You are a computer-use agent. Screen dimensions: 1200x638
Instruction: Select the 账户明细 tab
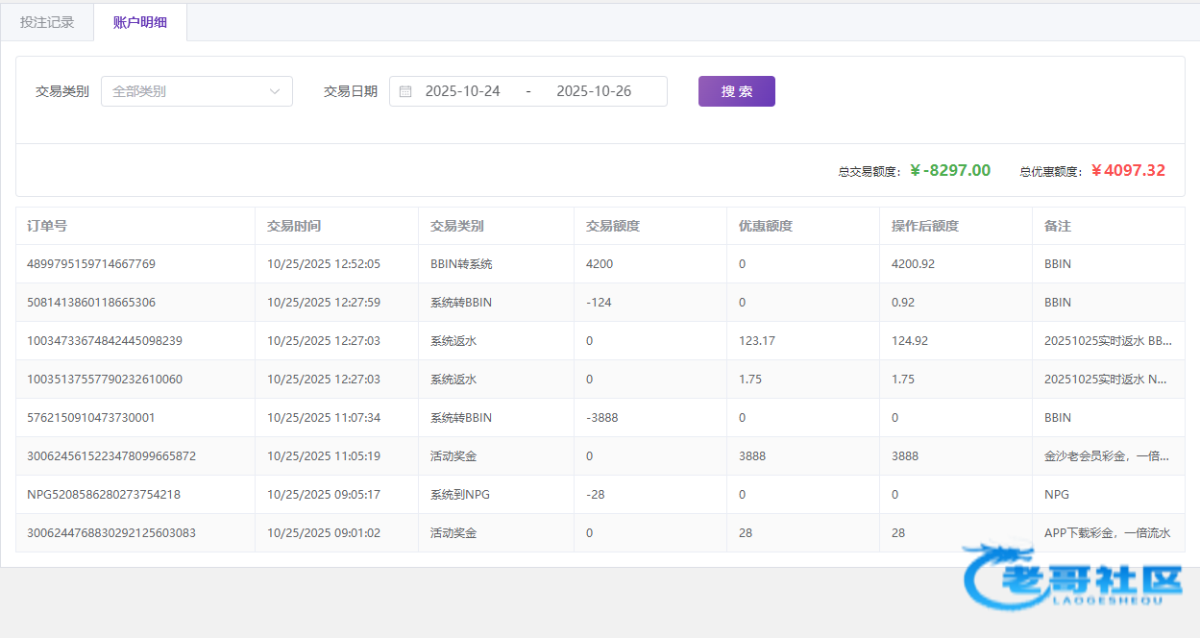[140, 22]
